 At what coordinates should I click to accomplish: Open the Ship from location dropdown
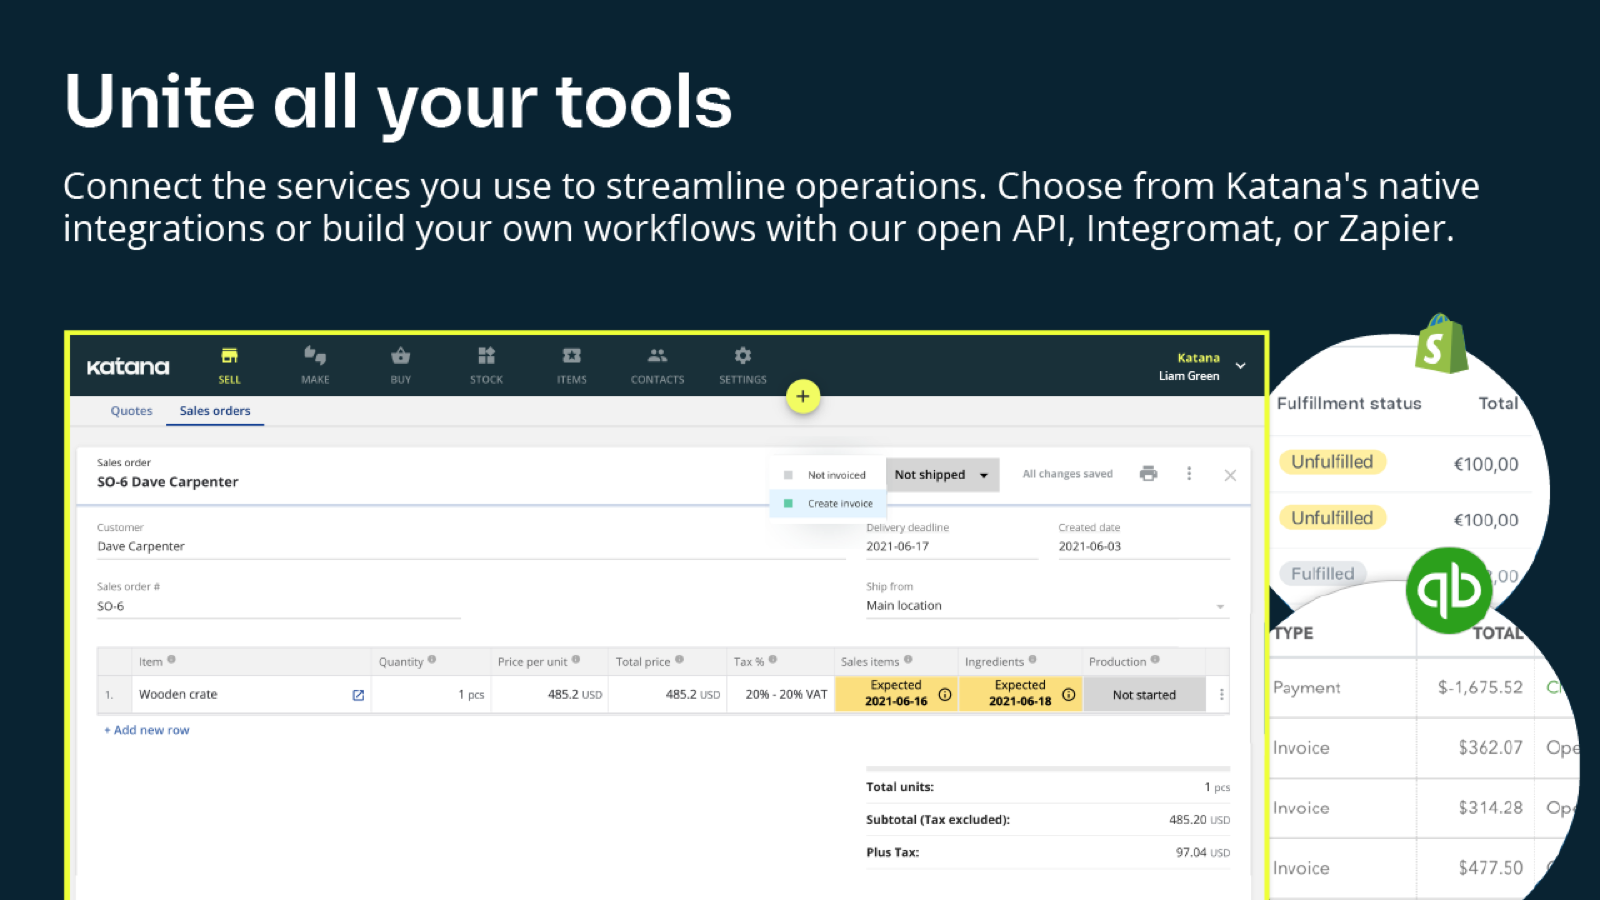(1219, 606)
